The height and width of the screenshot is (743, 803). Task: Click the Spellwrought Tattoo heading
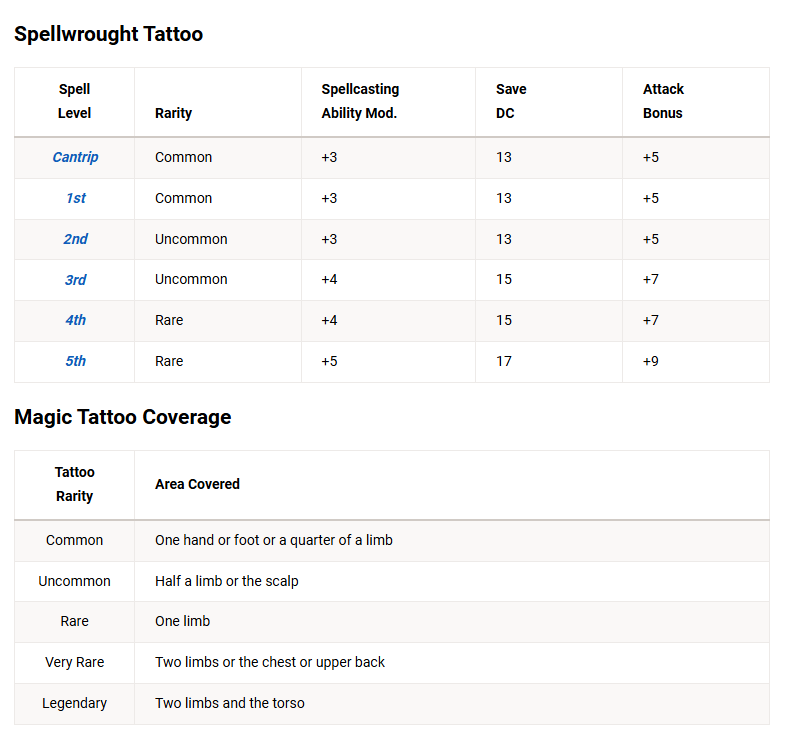[108, 34]
